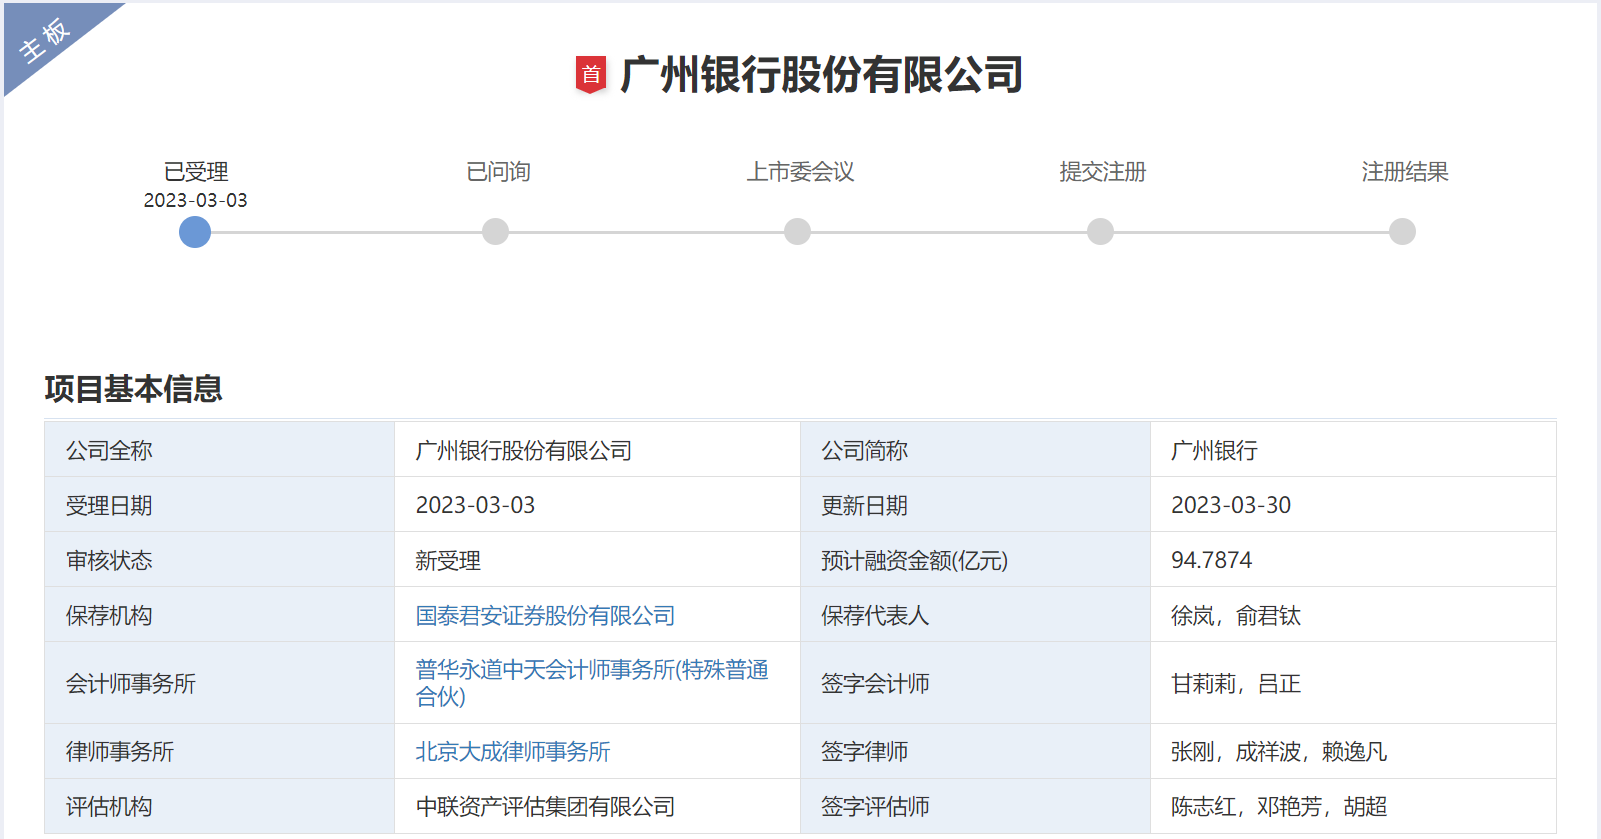Image resolution: width=1601 pixels, height=839 pixels.
Task: Open the 北京大成律师事务所 law firm link
Action: point(513,752)
